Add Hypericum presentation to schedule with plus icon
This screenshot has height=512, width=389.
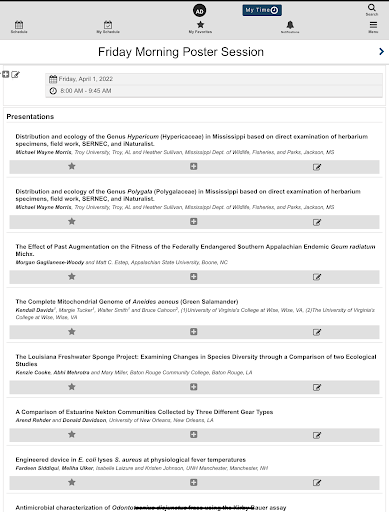[194, 166]
